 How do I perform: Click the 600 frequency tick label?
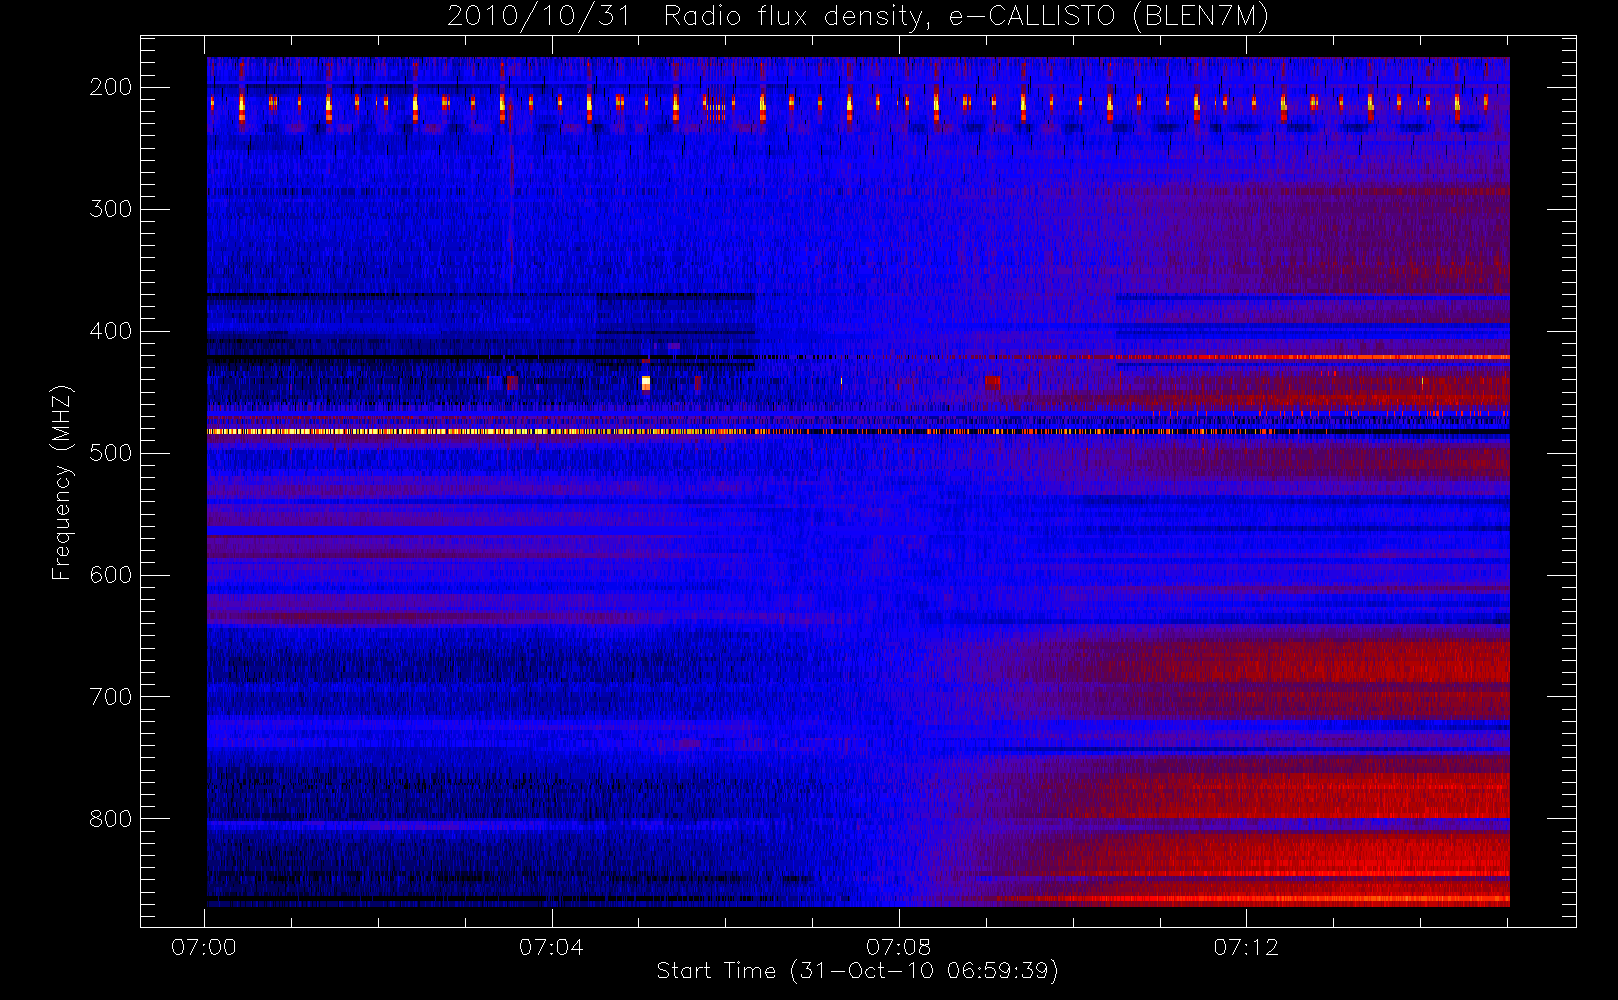pyautogui.click(x=110, y=575)
